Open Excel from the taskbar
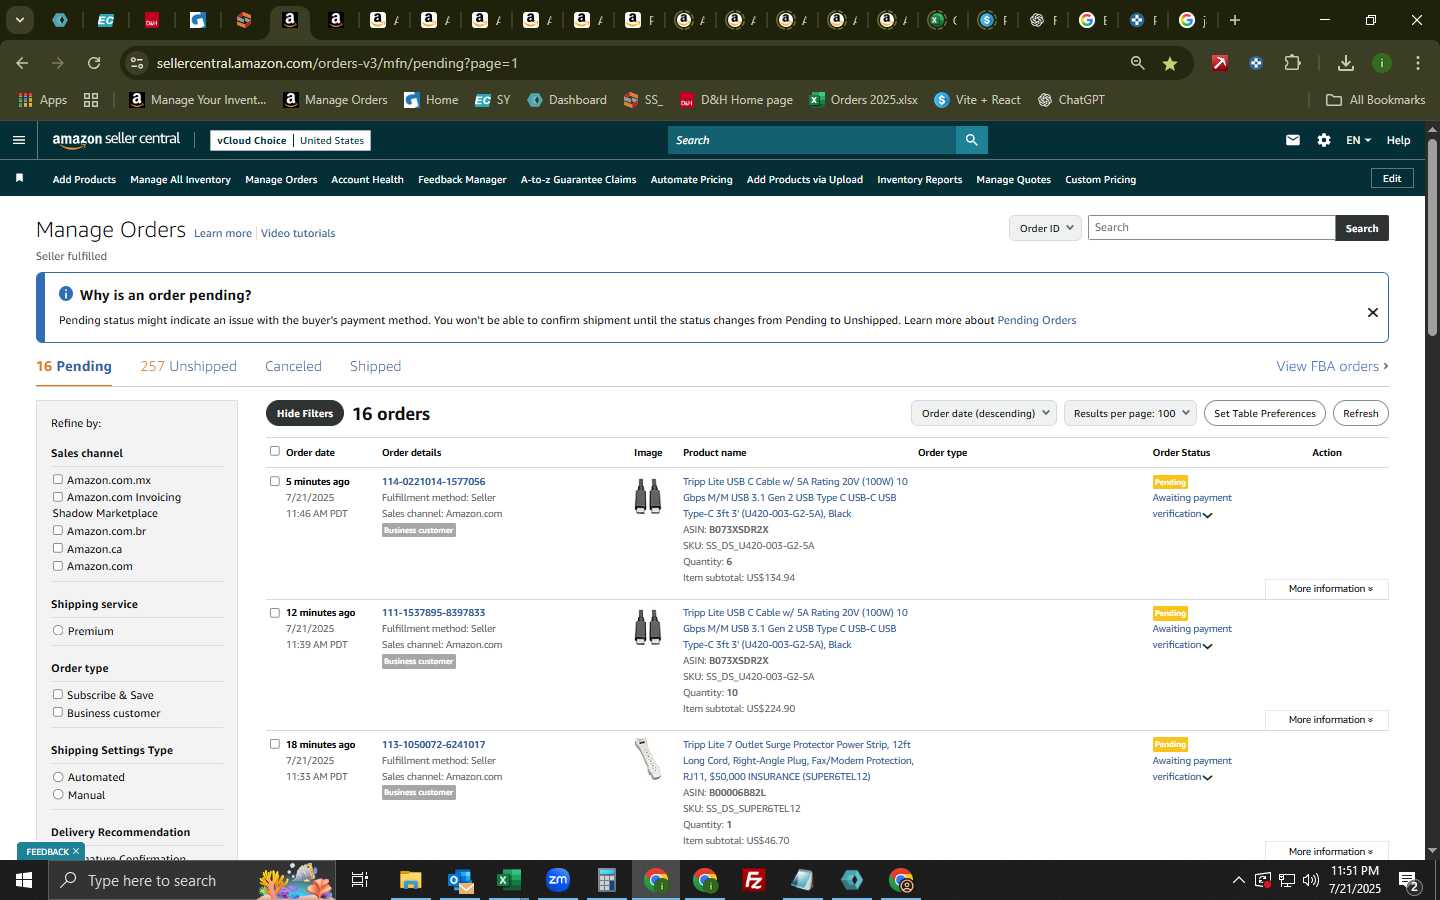 [x=508, y=880]
